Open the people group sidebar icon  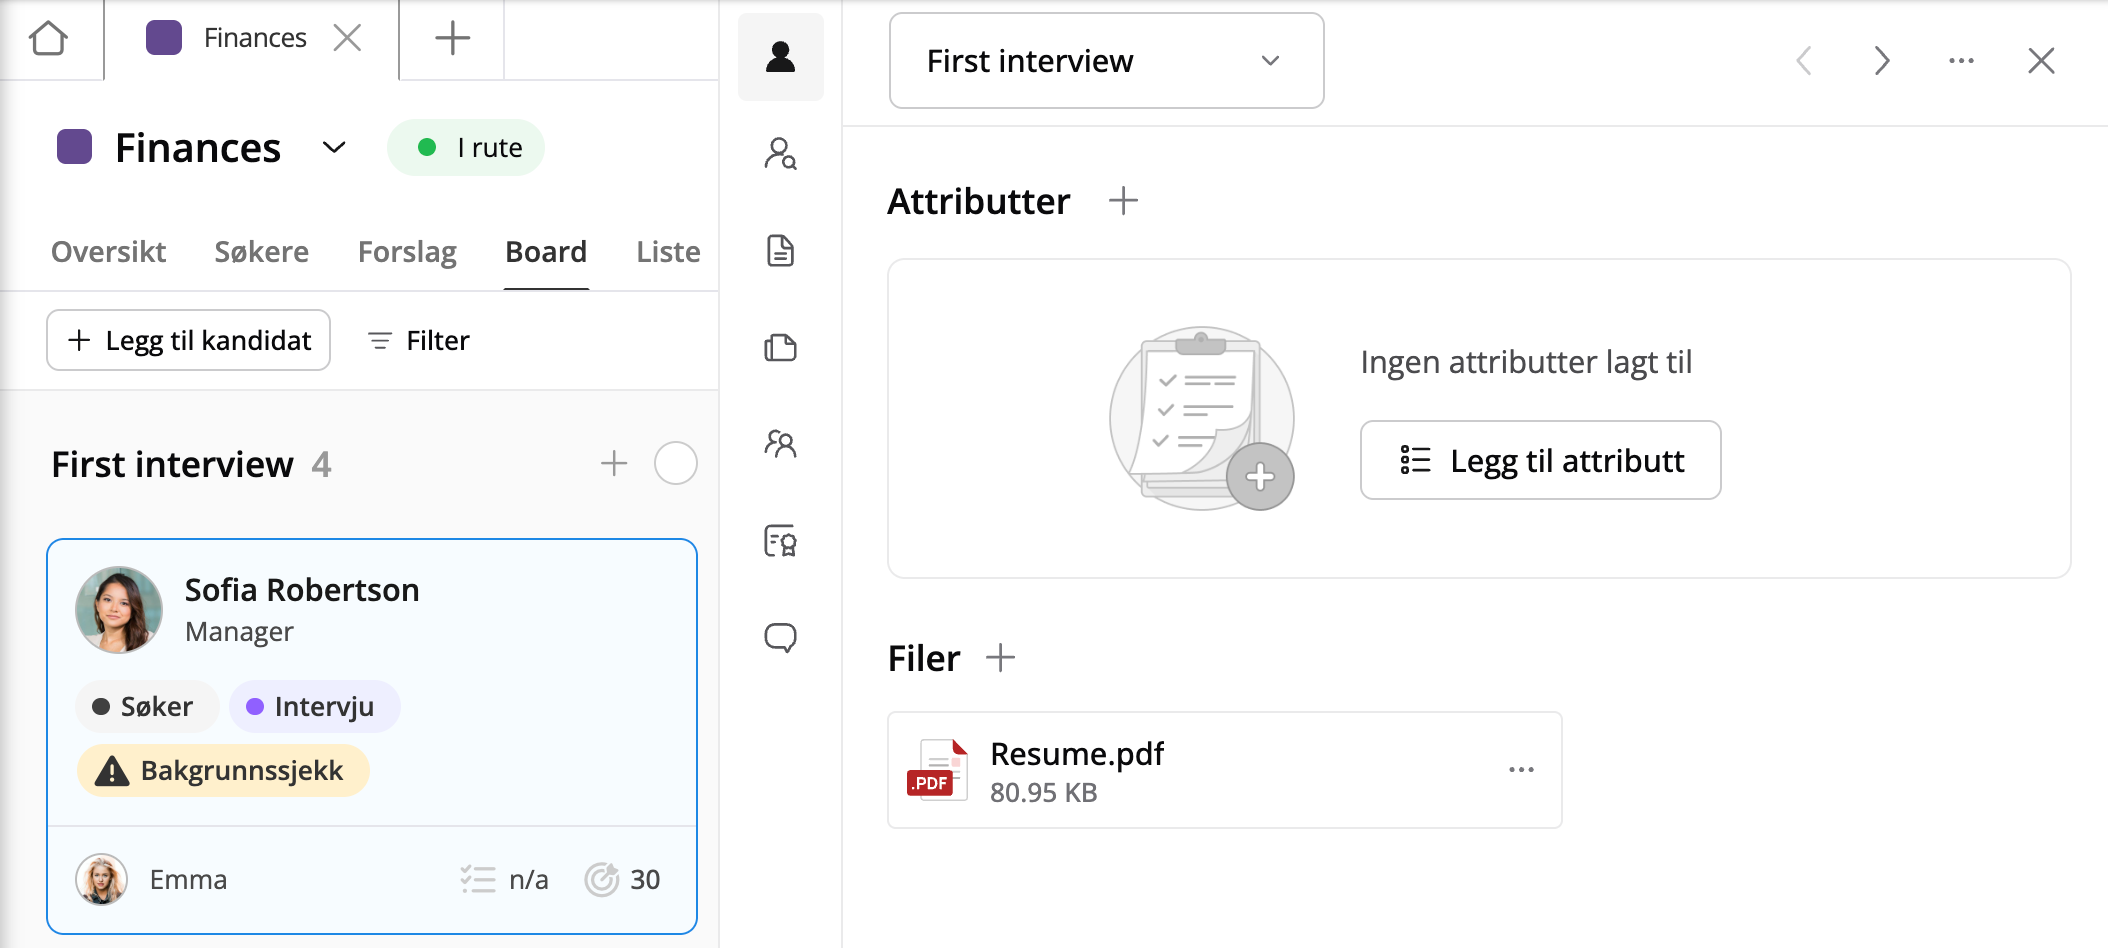coord(780,443)
